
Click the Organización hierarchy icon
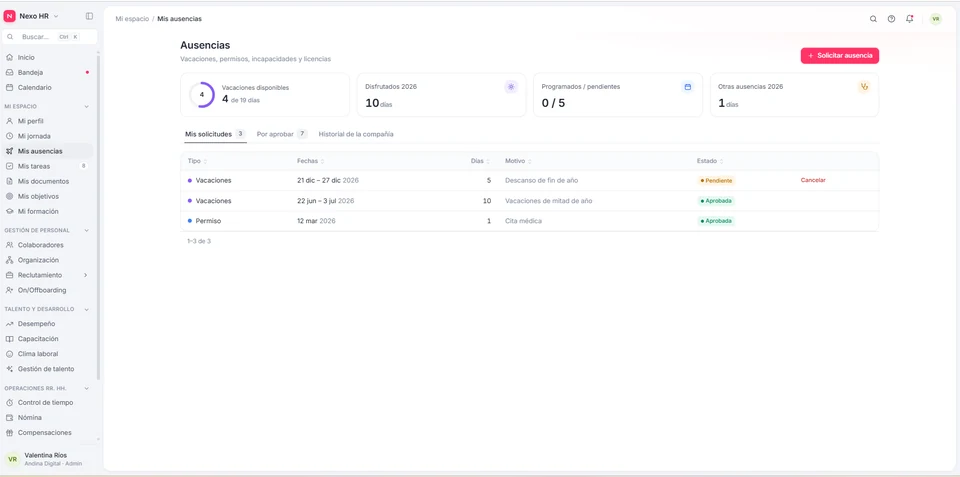pos(9,260)
